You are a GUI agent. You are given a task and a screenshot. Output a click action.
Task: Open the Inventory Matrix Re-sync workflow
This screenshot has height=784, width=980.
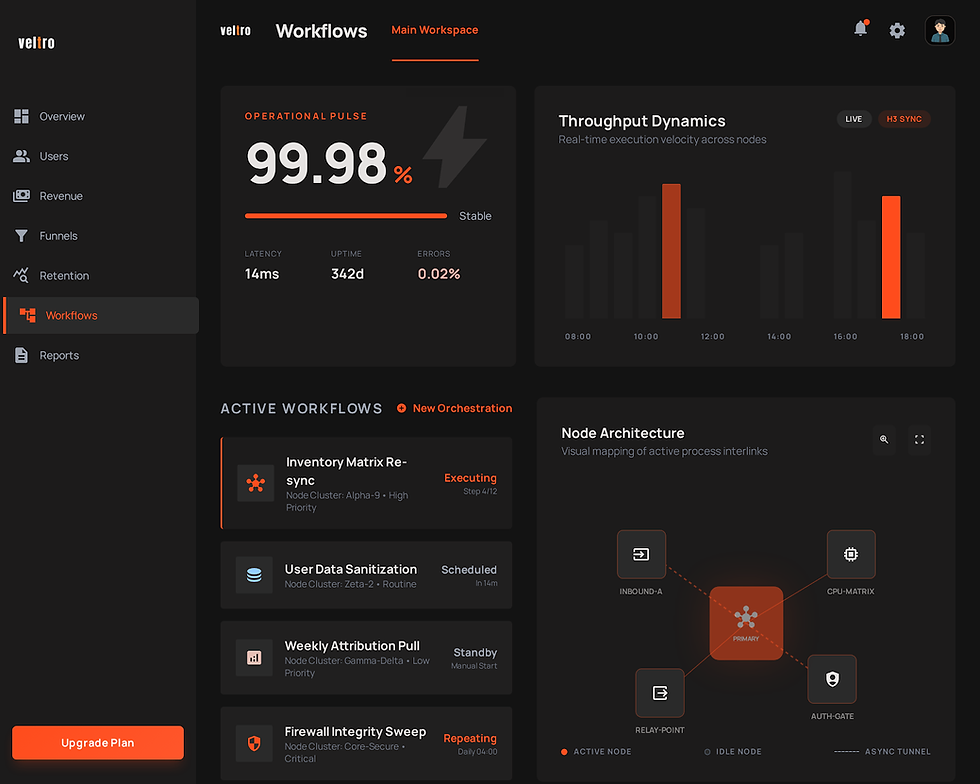click(366, 483)
